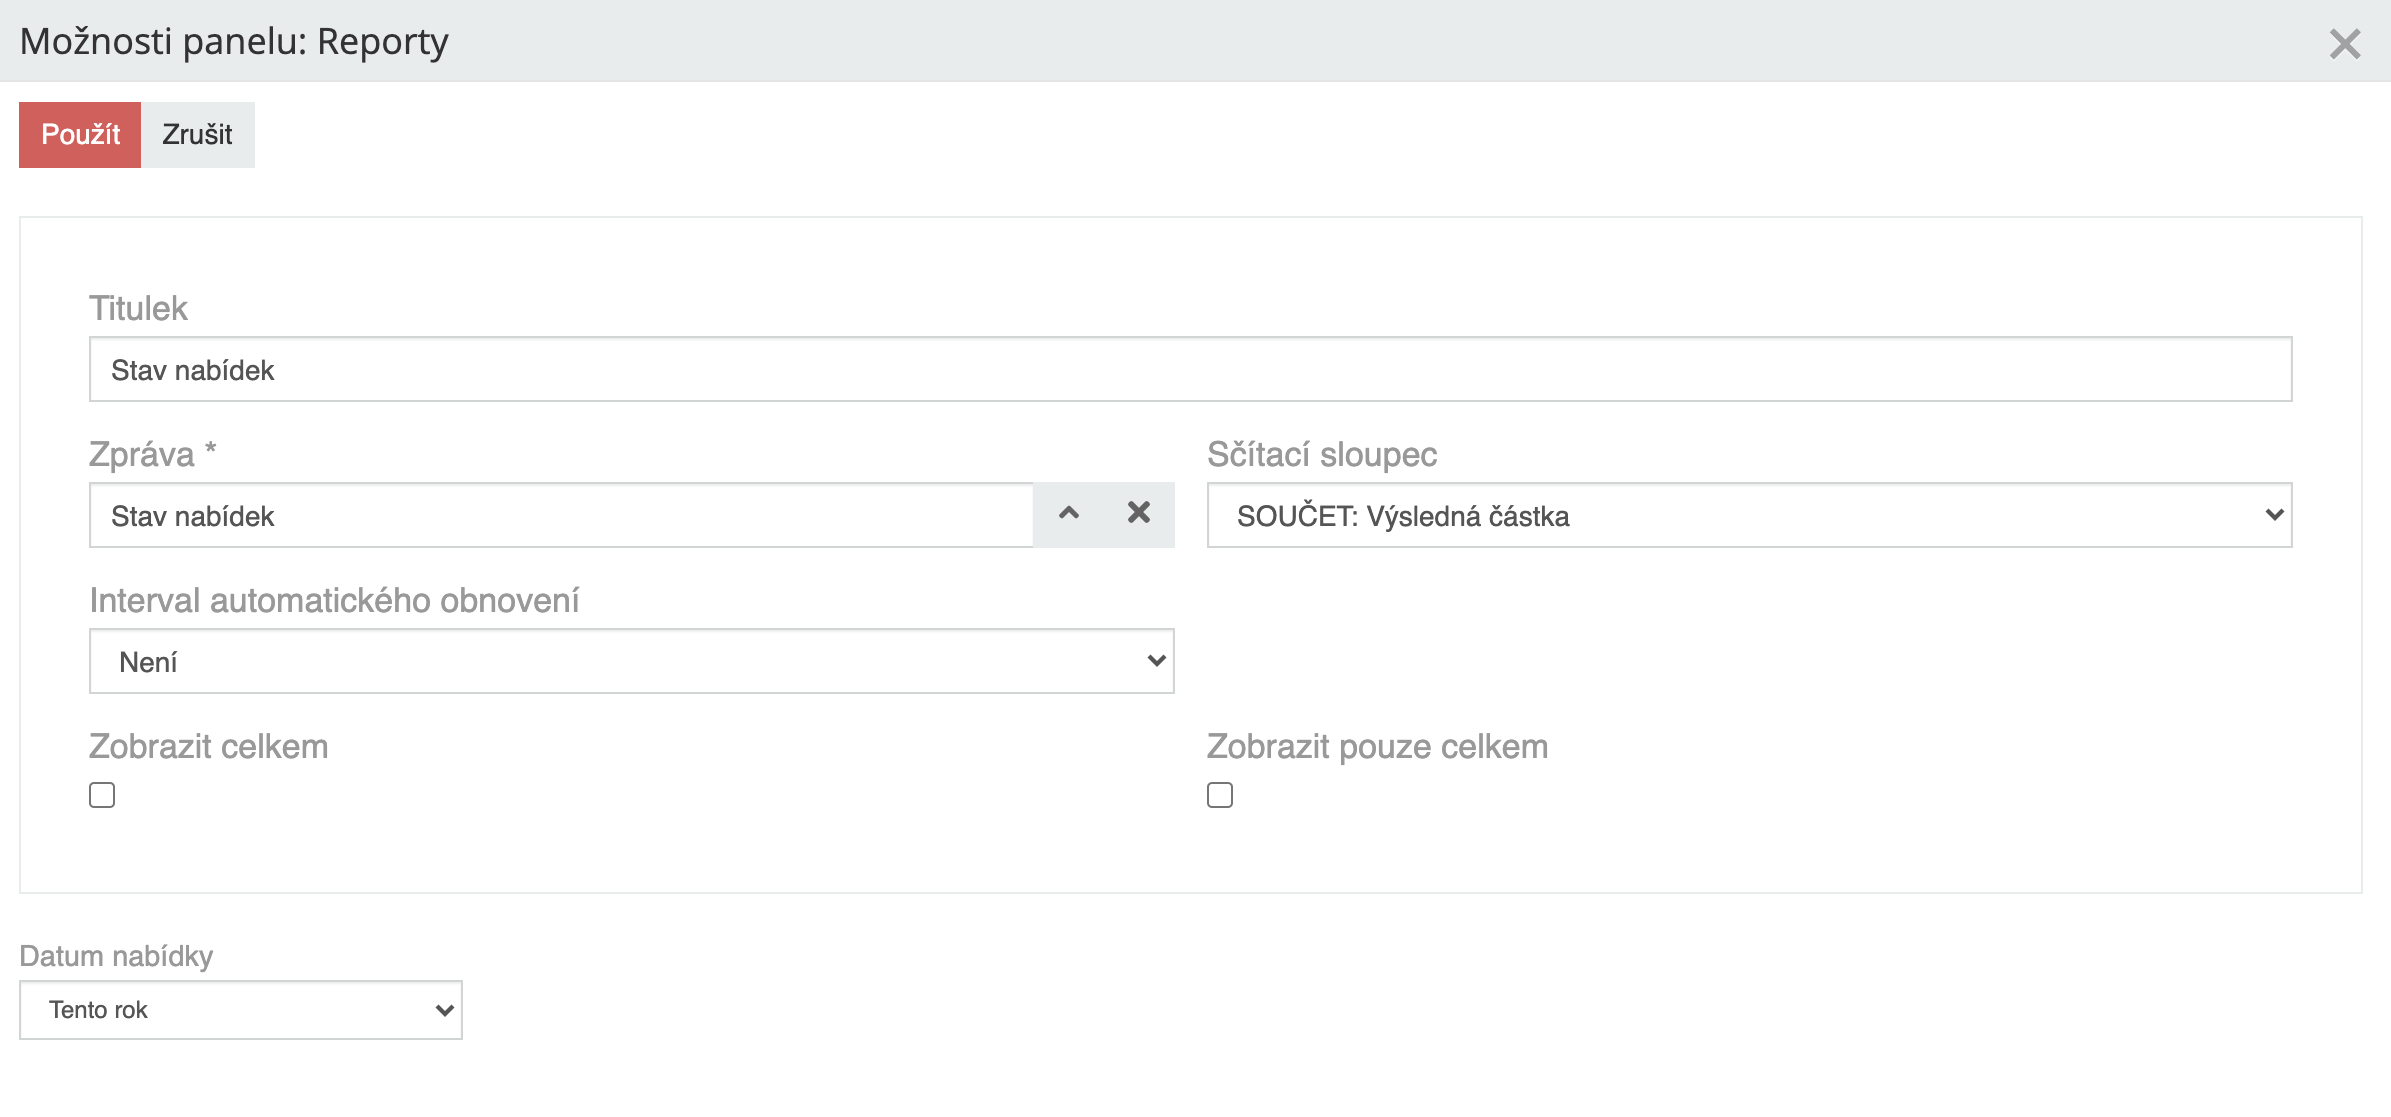Click the Zpráva report field
Screen dimensions: 2391x1117
[561, 515]
